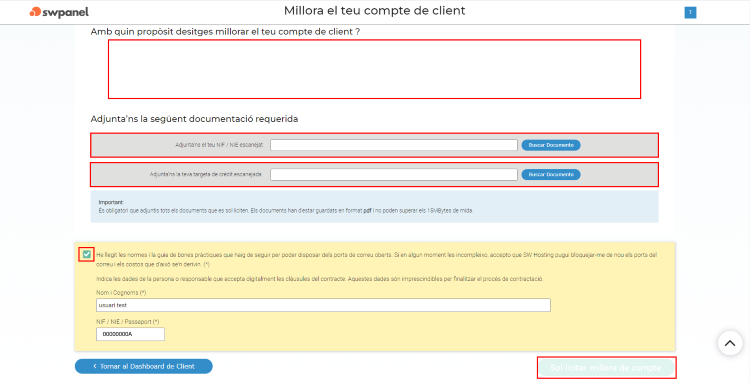The height and width of the screenshot is (382, 750).
Task: Click the Nom i Cognoms input field
Action: click(323, 305)
